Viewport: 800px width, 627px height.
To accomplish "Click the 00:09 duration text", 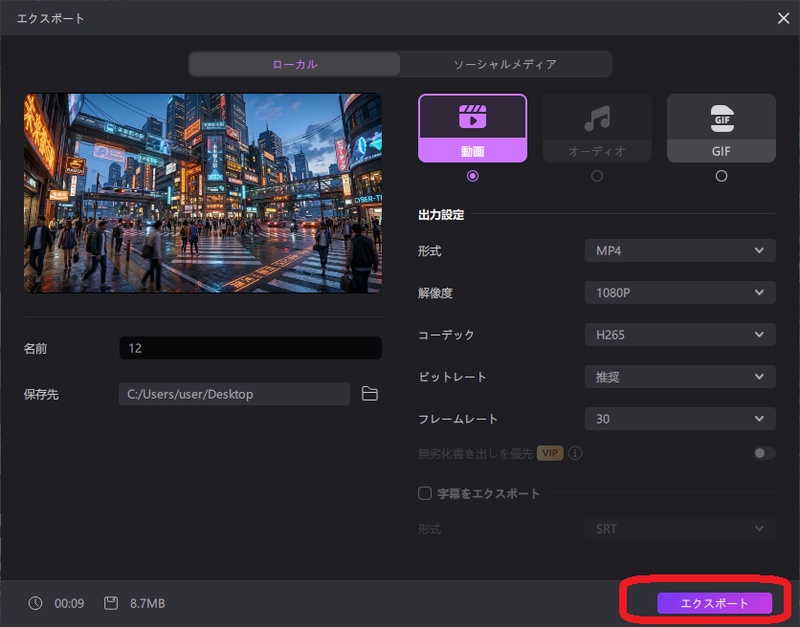I will (x=69, y=604).
